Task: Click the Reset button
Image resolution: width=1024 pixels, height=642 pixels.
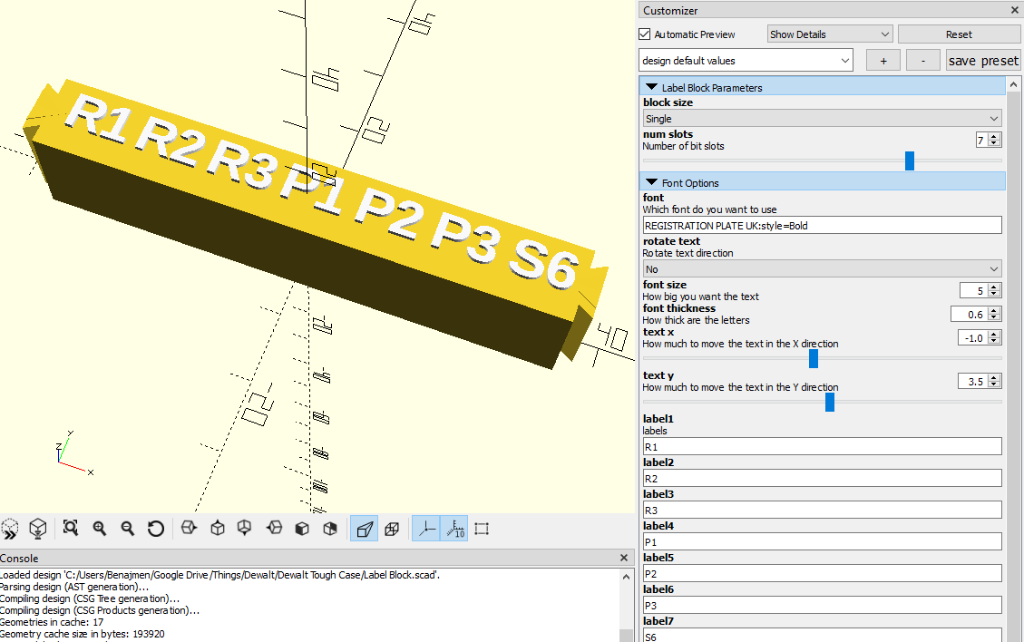Action: [x=959, y=34]
